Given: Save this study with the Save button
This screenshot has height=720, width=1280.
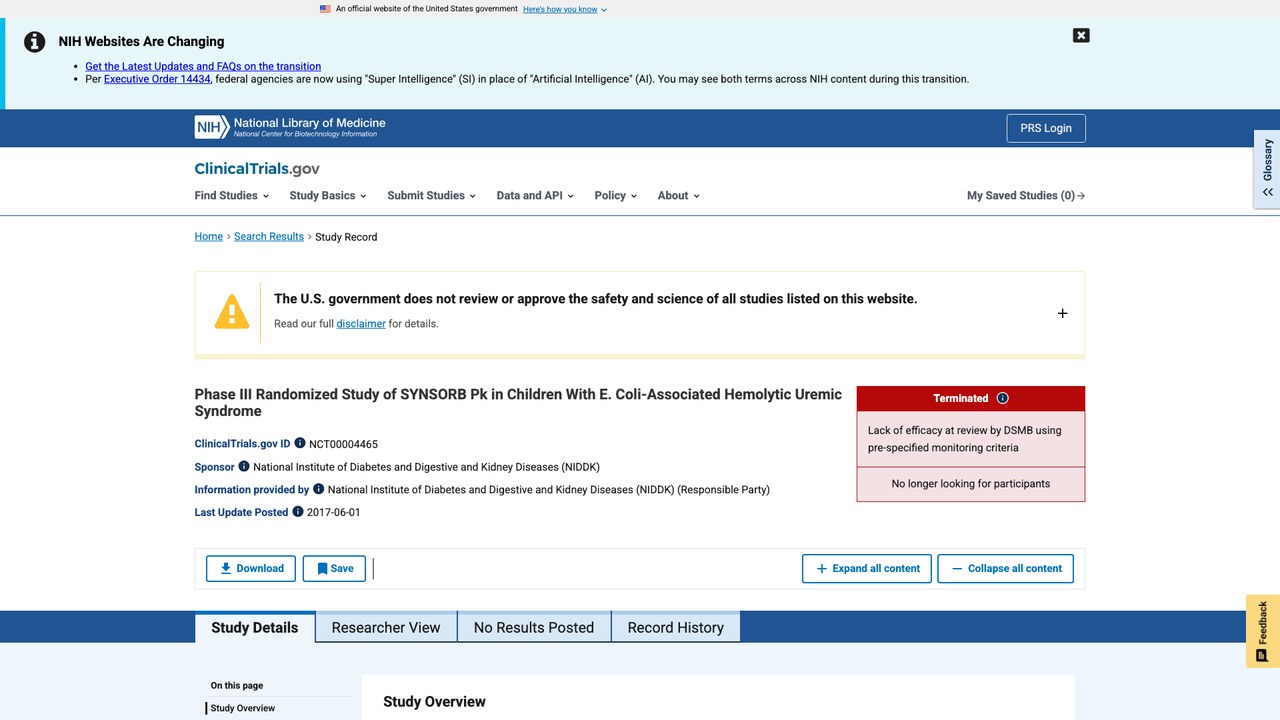Looking at the screenshot, I should [x=334, y=568].
